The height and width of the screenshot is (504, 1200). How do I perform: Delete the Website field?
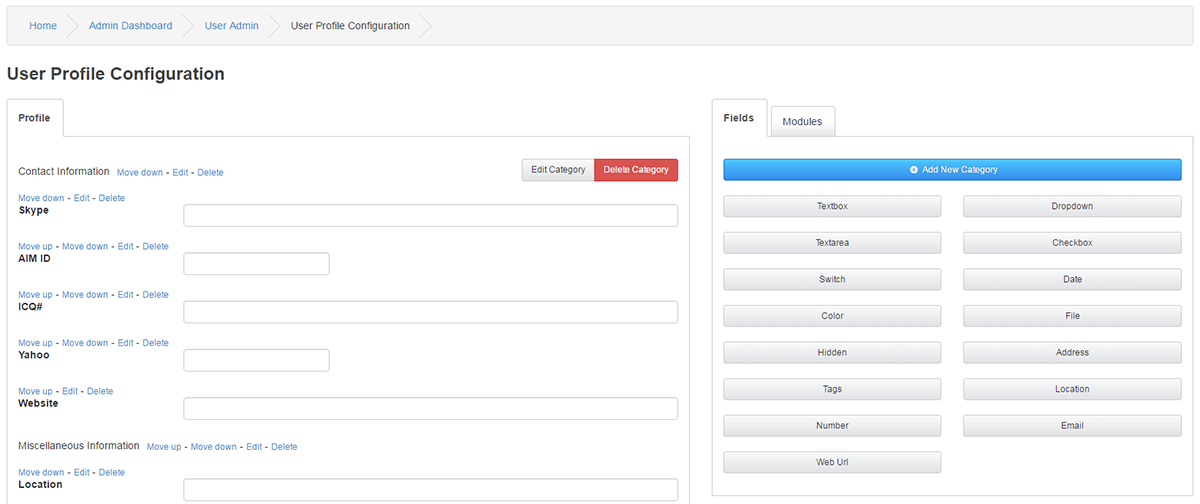click(x=100, y=391)
